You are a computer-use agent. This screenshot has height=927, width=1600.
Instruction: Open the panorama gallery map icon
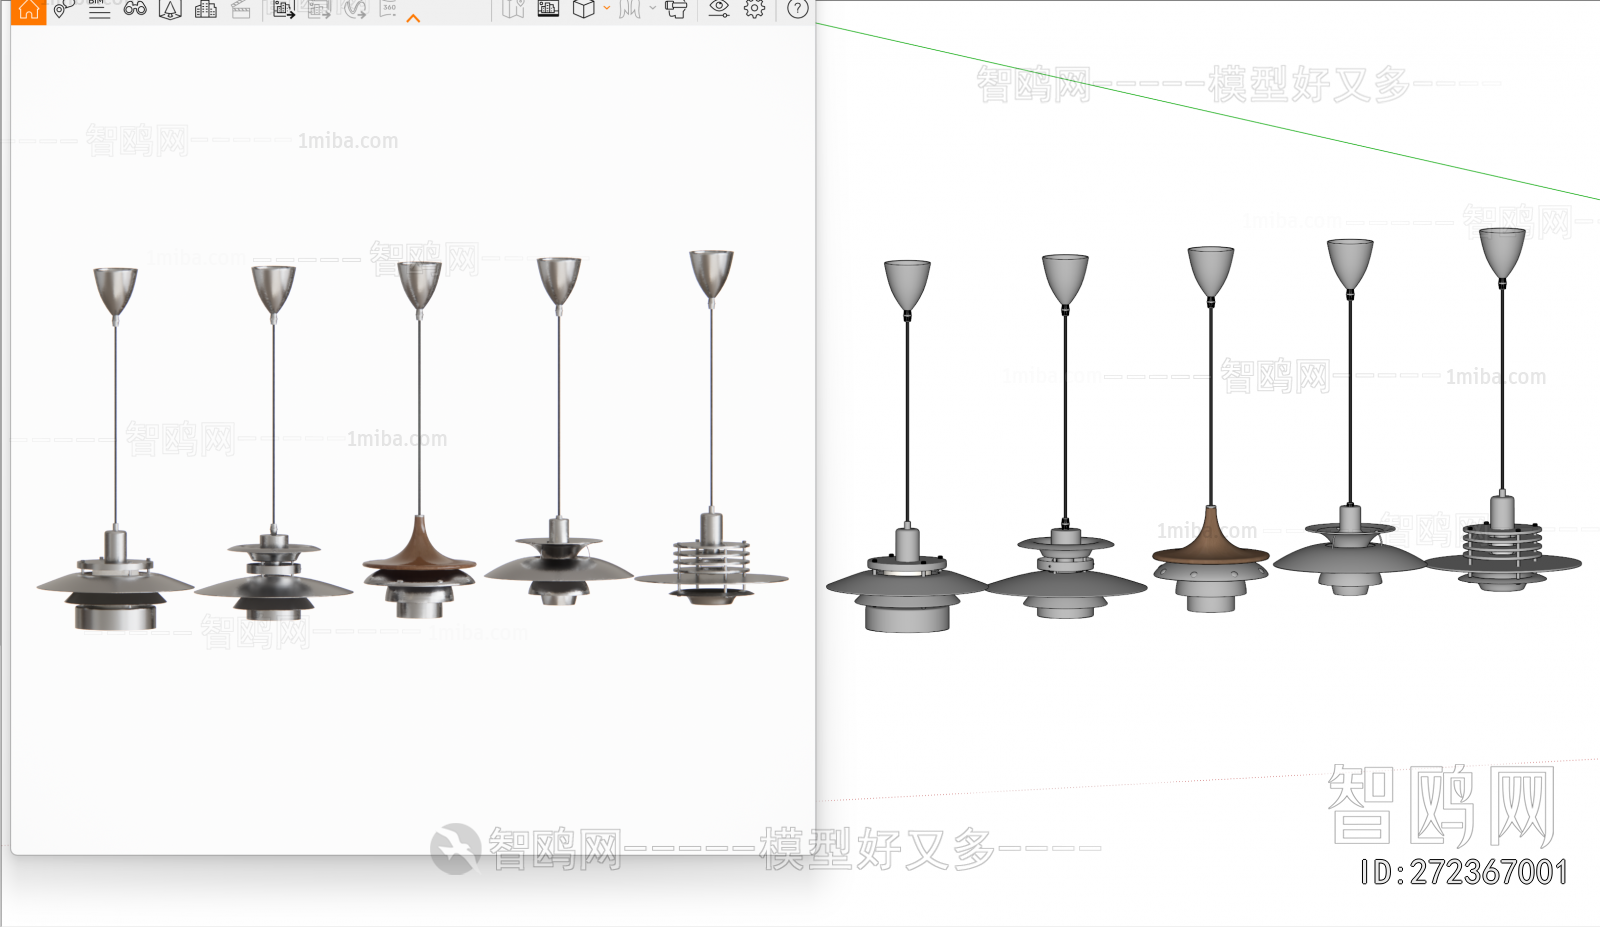(512, 11)
